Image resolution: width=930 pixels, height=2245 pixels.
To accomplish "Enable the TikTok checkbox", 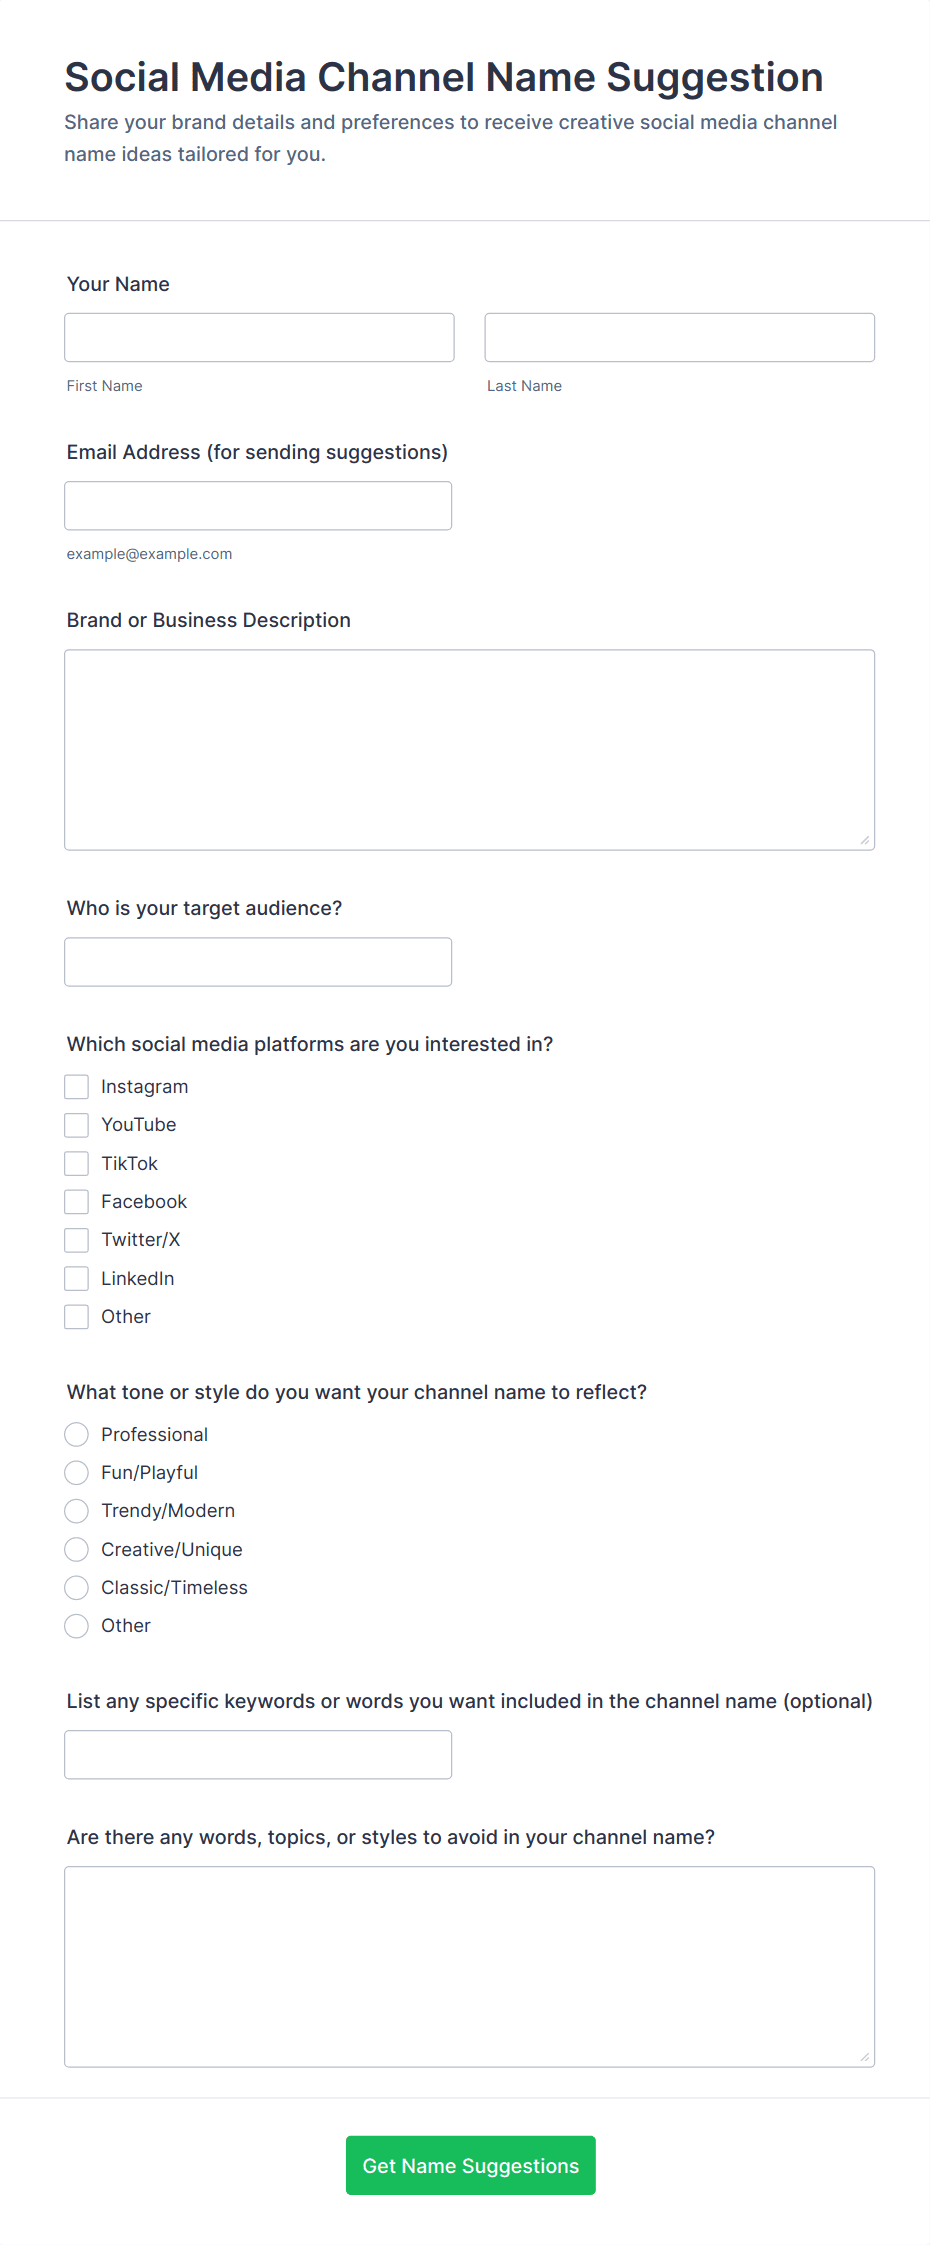I will point(76,1163).
